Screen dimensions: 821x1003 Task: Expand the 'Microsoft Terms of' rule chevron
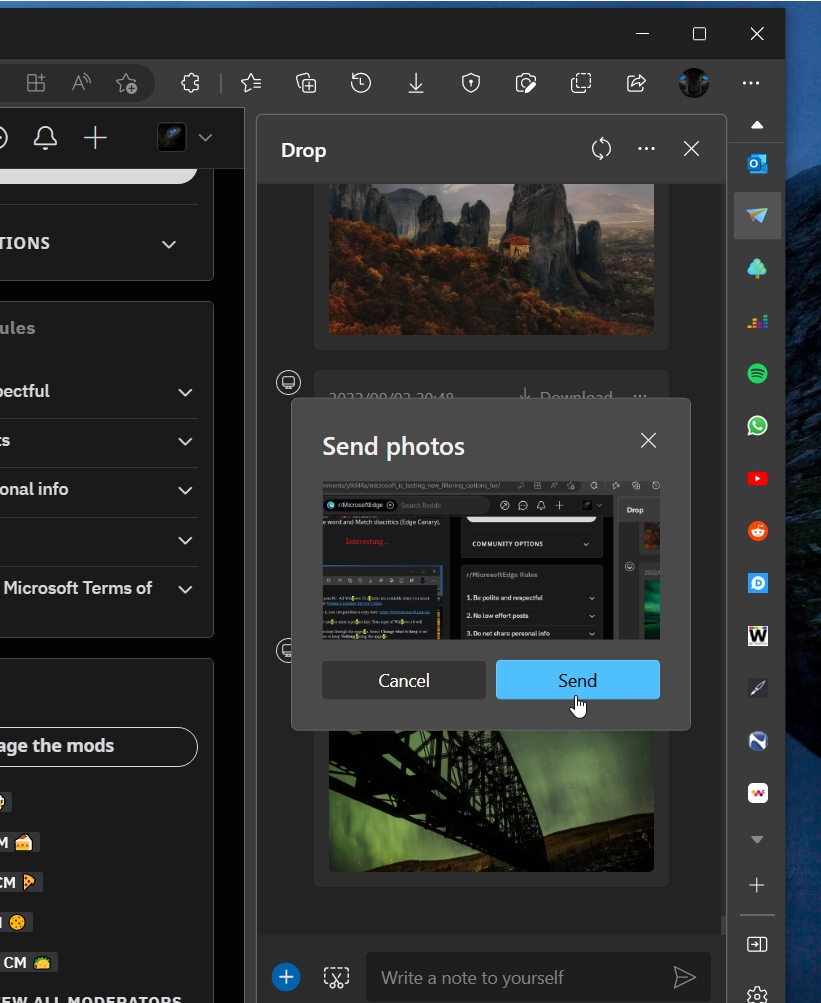[x=185, y=589]
